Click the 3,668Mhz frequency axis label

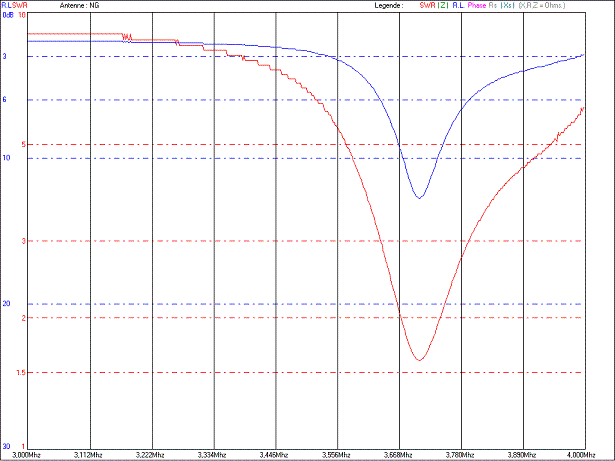[399, 454]
